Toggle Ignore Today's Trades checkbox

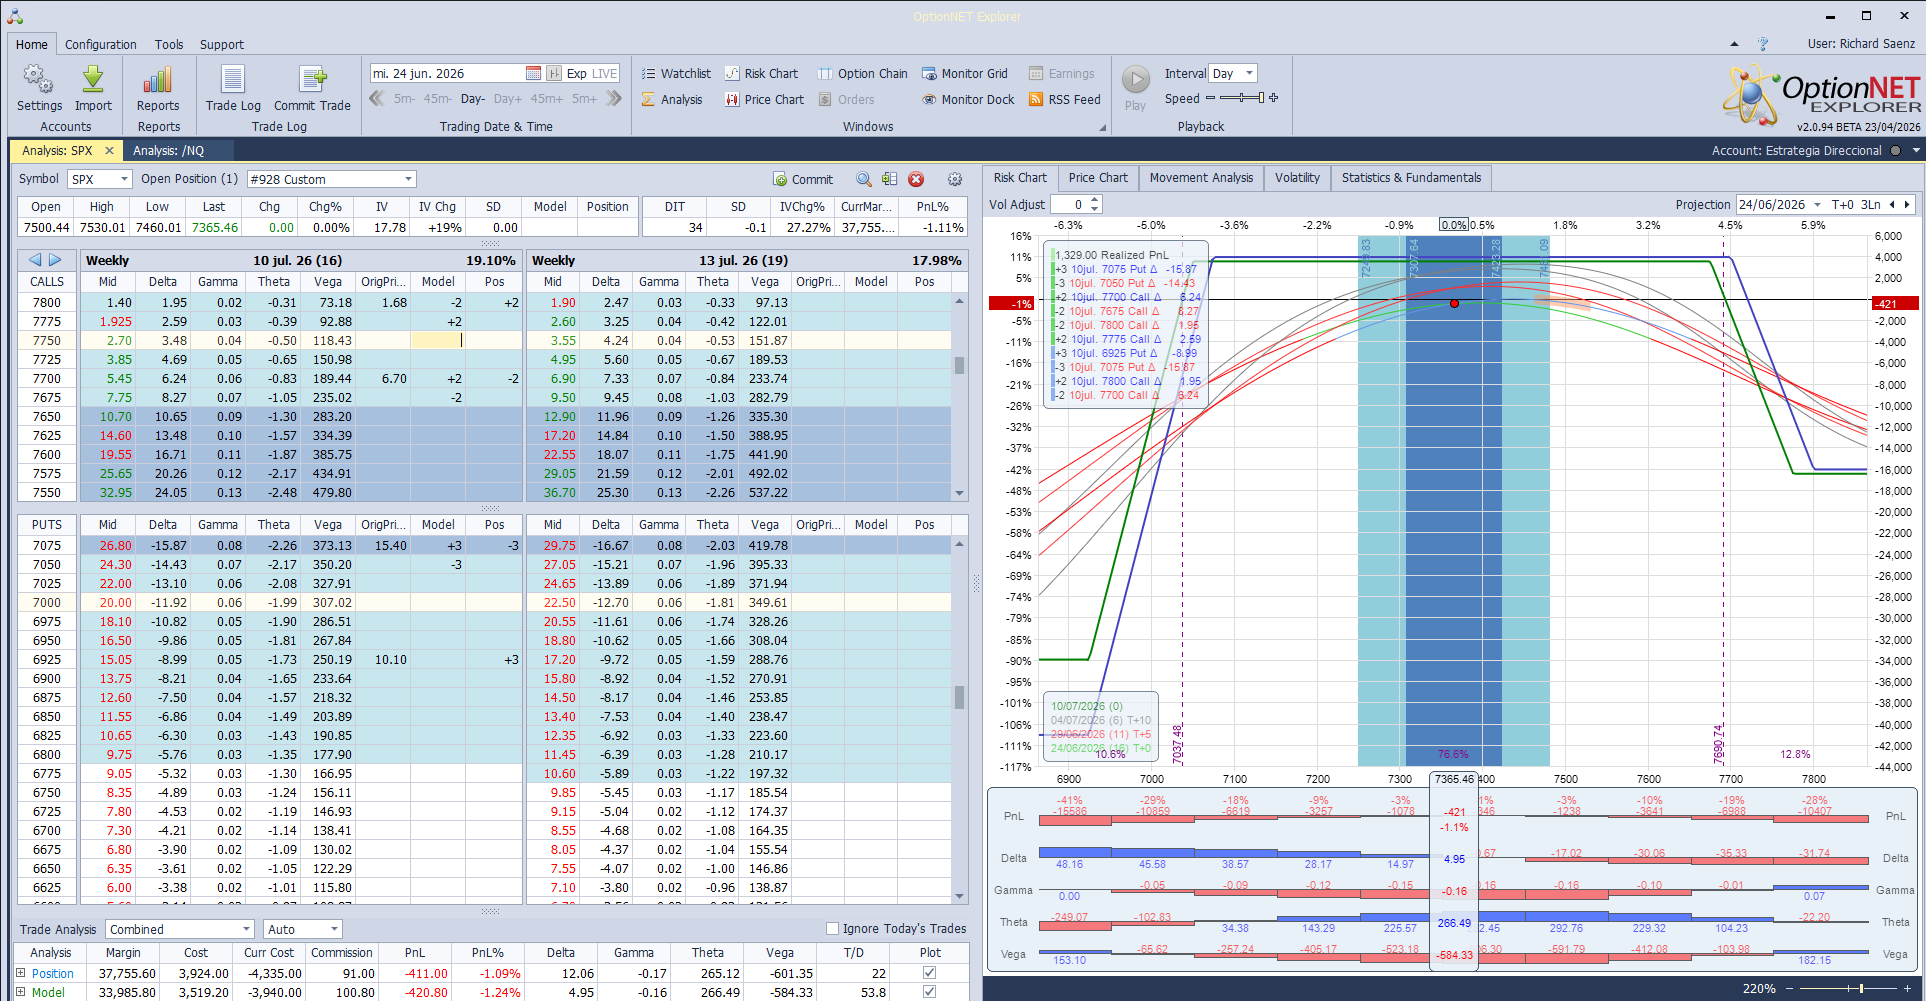(x=832, y=928)
